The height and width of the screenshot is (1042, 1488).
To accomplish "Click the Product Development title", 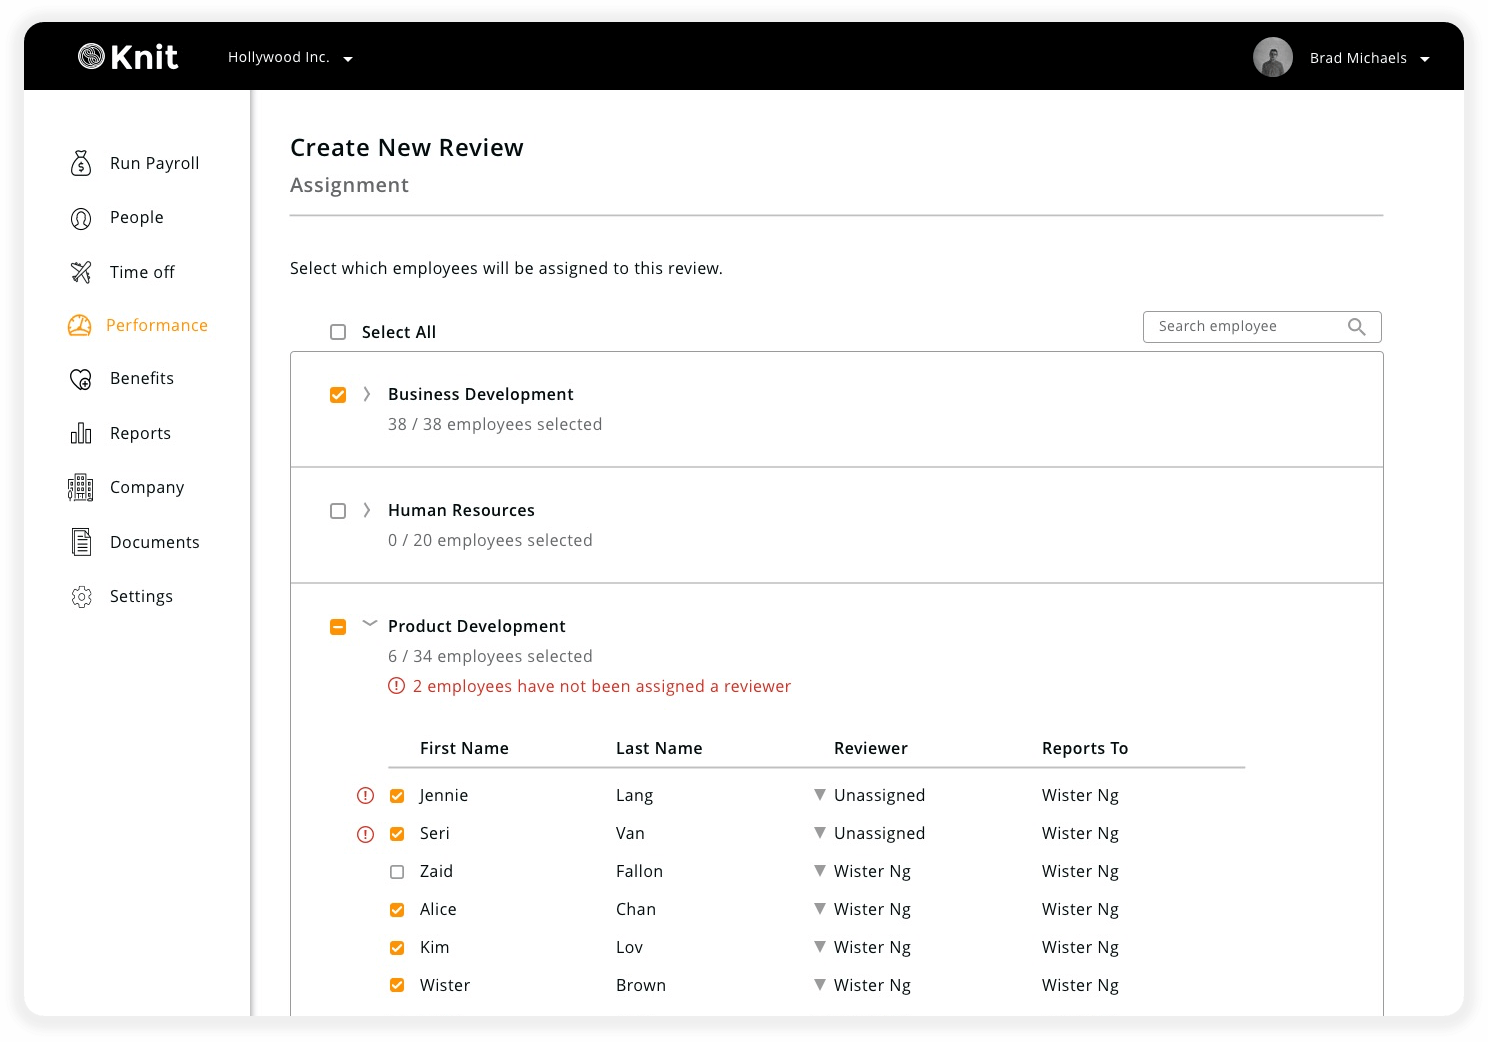I will [477, 626].
